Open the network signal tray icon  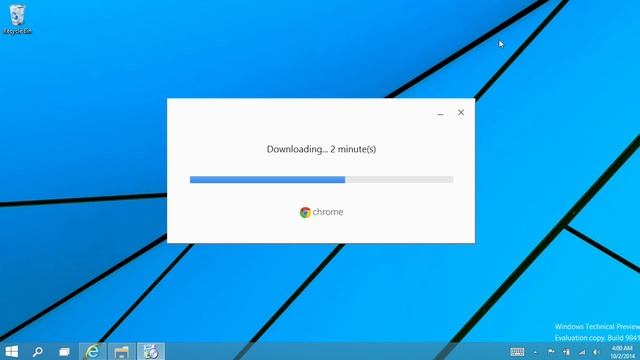582,352
